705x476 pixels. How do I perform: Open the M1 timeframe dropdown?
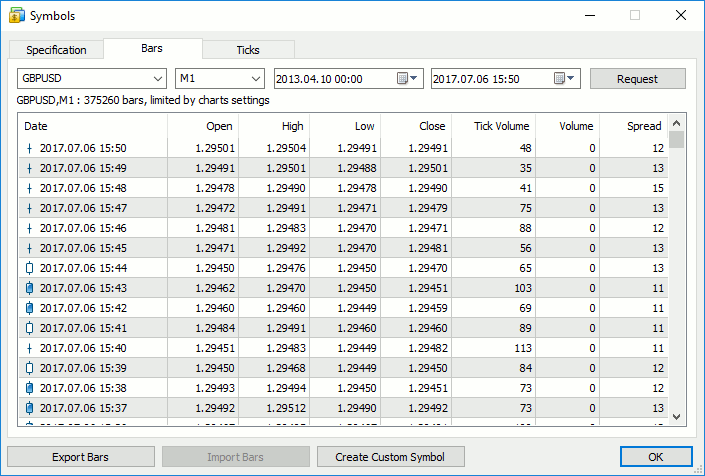point(256,79)
